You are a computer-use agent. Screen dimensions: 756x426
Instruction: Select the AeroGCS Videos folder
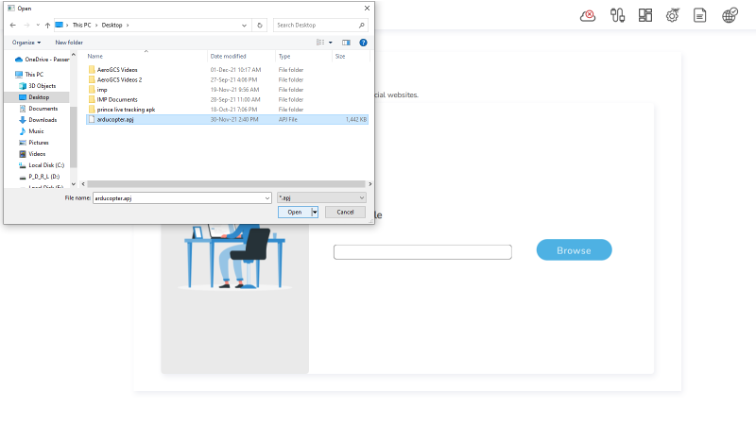[x=113, y=70]
